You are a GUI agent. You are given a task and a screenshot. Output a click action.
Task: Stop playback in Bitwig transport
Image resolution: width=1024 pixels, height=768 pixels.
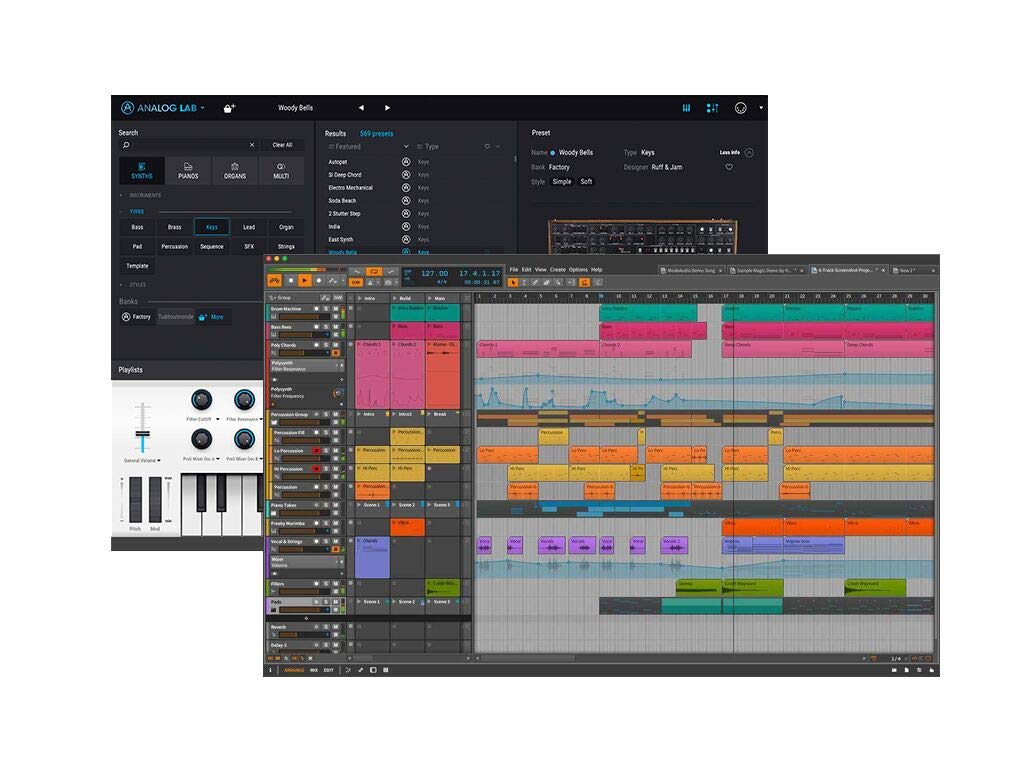coord(291,281)
